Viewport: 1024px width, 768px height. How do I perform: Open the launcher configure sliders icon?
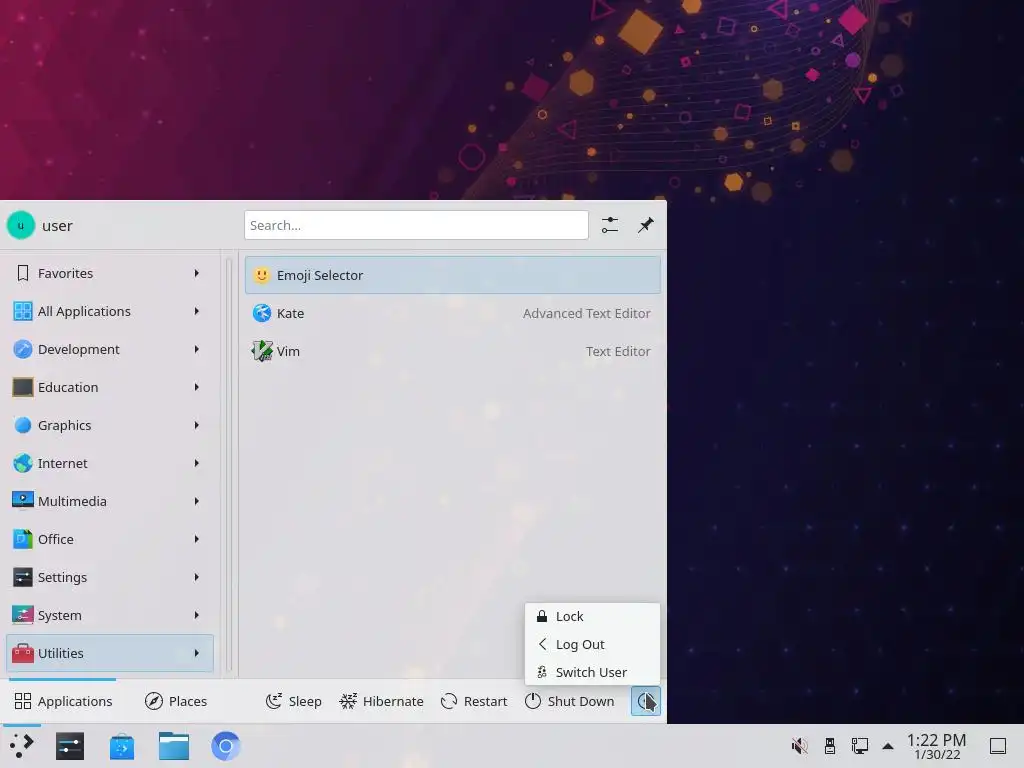point(609,225)
